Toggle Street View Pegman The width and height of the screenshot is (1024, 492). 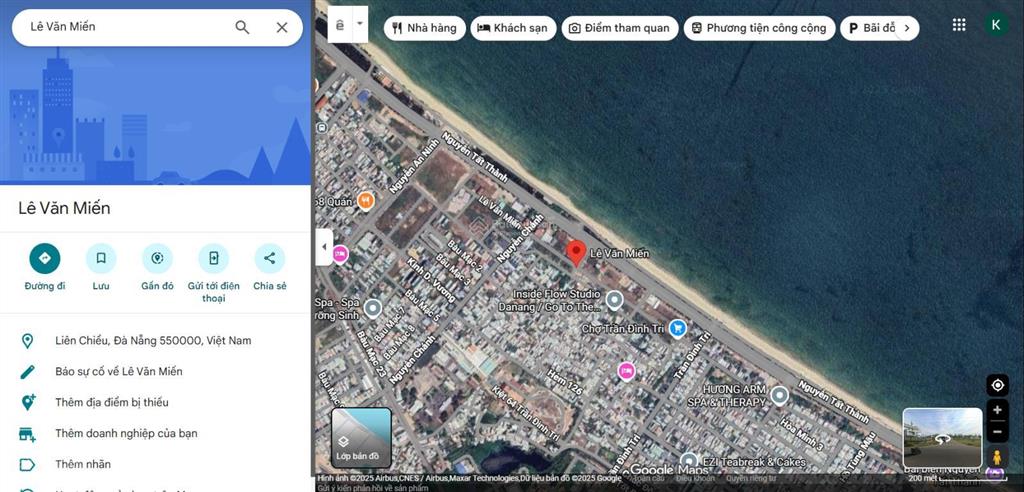pyautogui.click(x=996, y=458)
